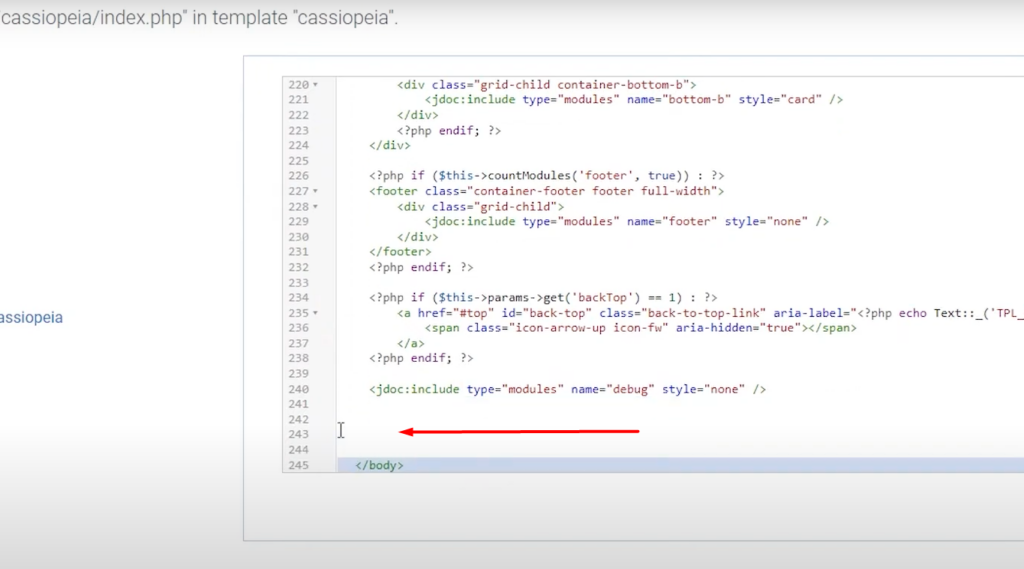
Task: Open the cassiopeia link on the left
Action: tap(31, 317)
